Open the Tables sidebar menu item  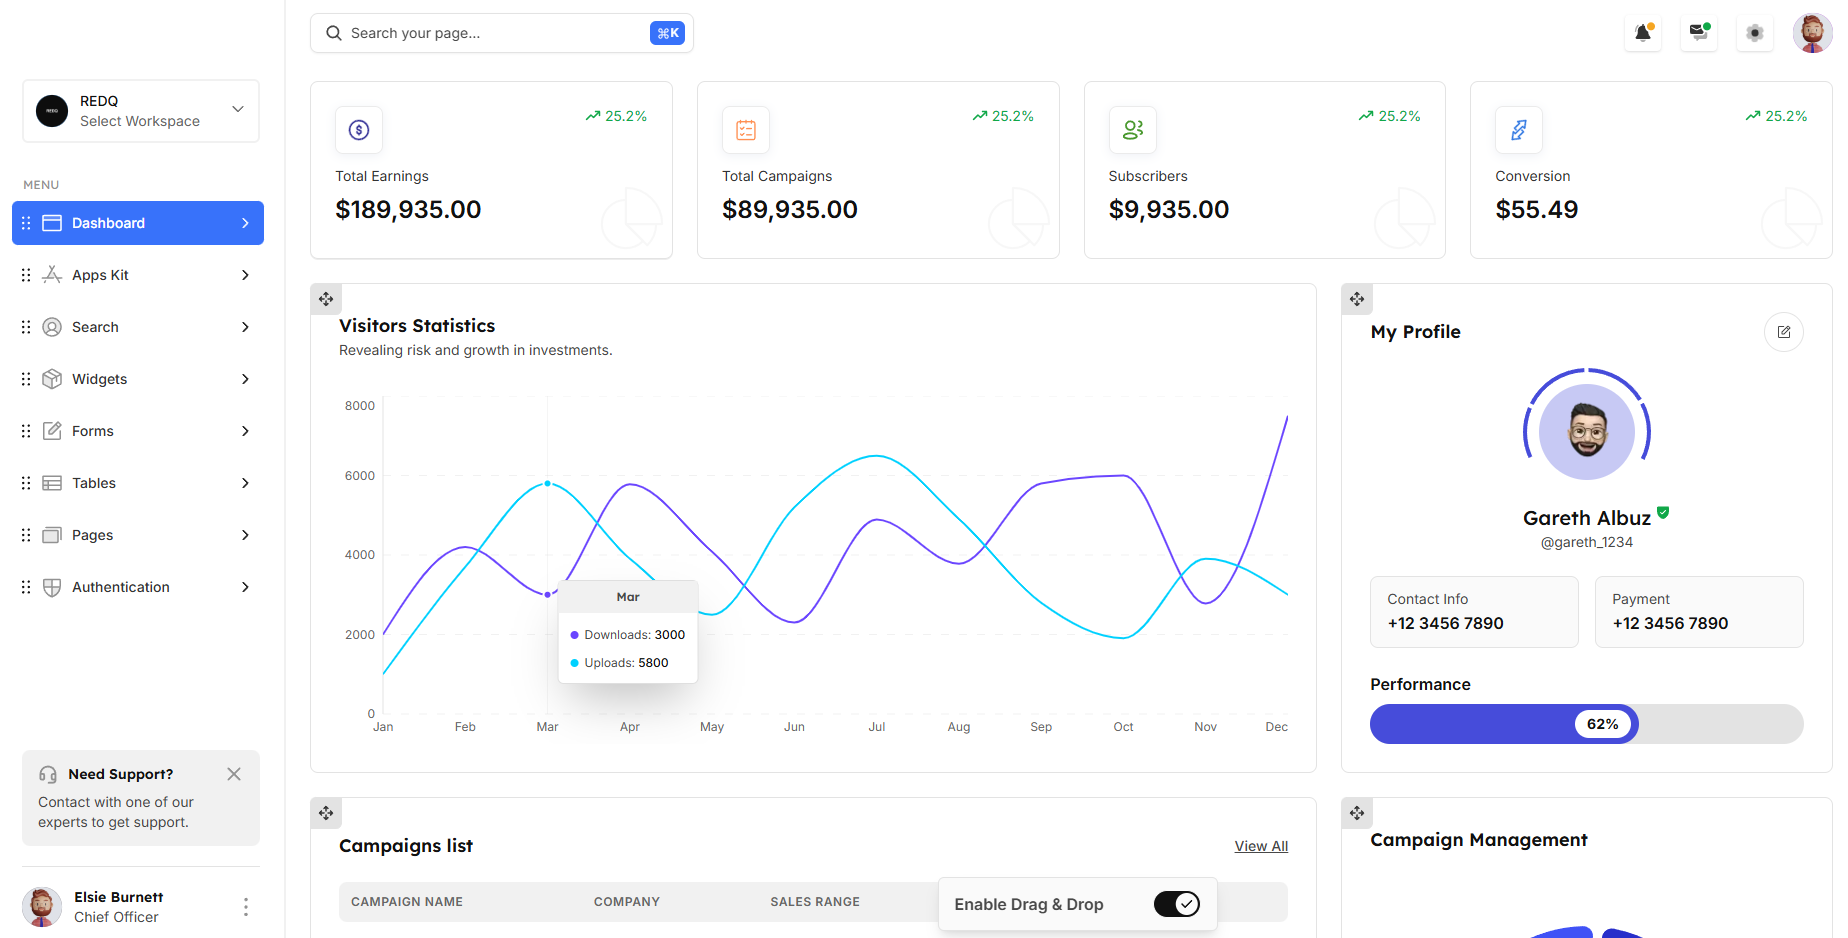[94, 483]
